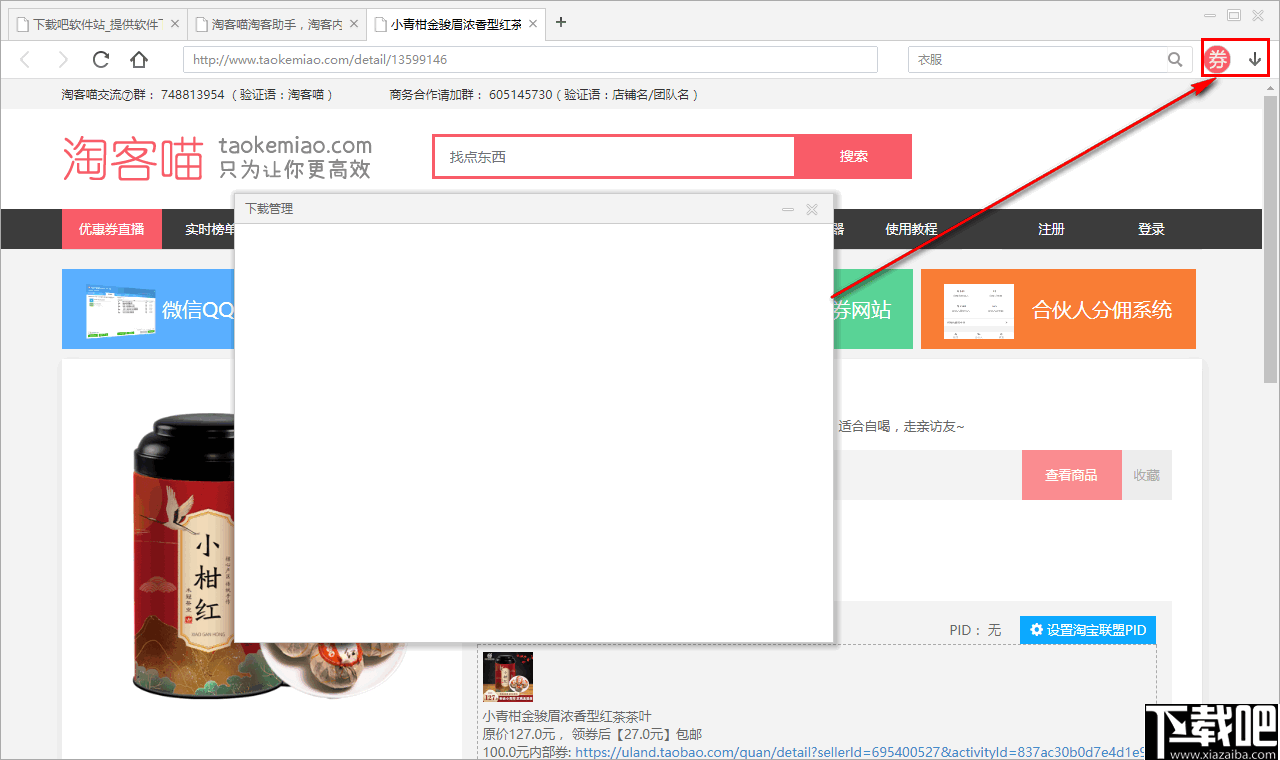
Task: Open the red 券 coupon tool
Action: coord(1217,60)
